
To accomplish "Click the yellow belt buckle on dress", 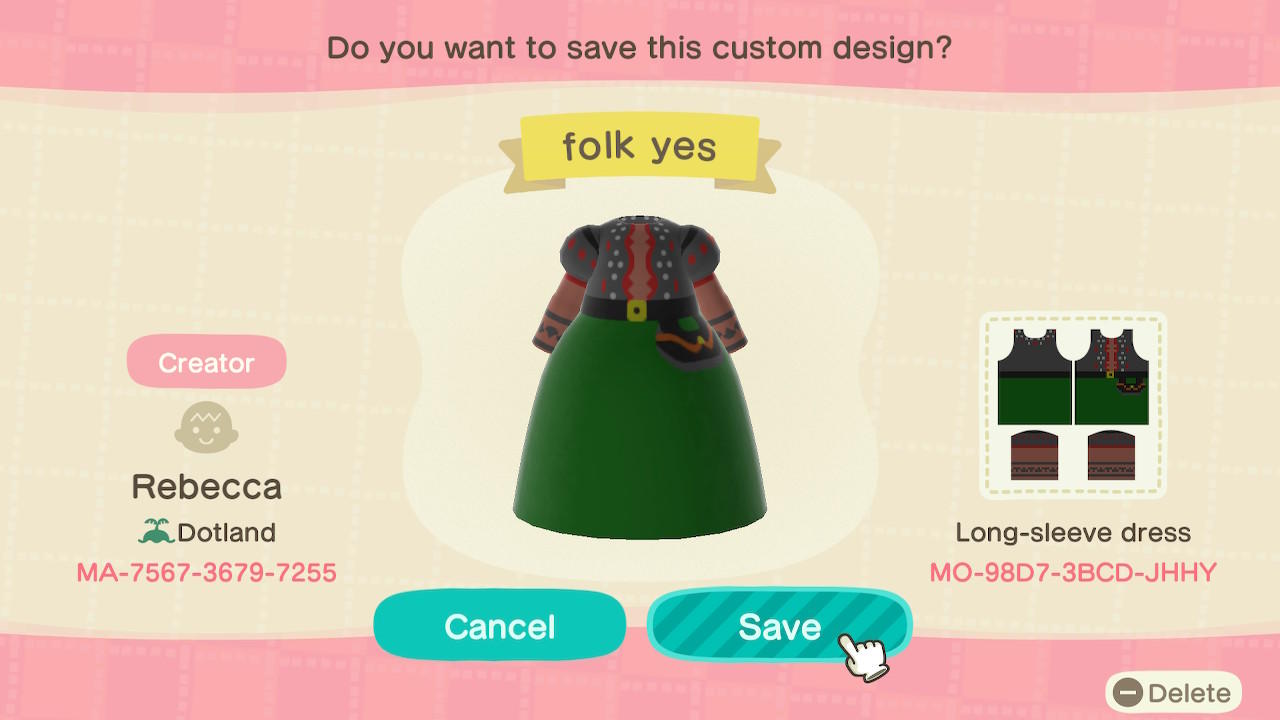I will 636,311.
